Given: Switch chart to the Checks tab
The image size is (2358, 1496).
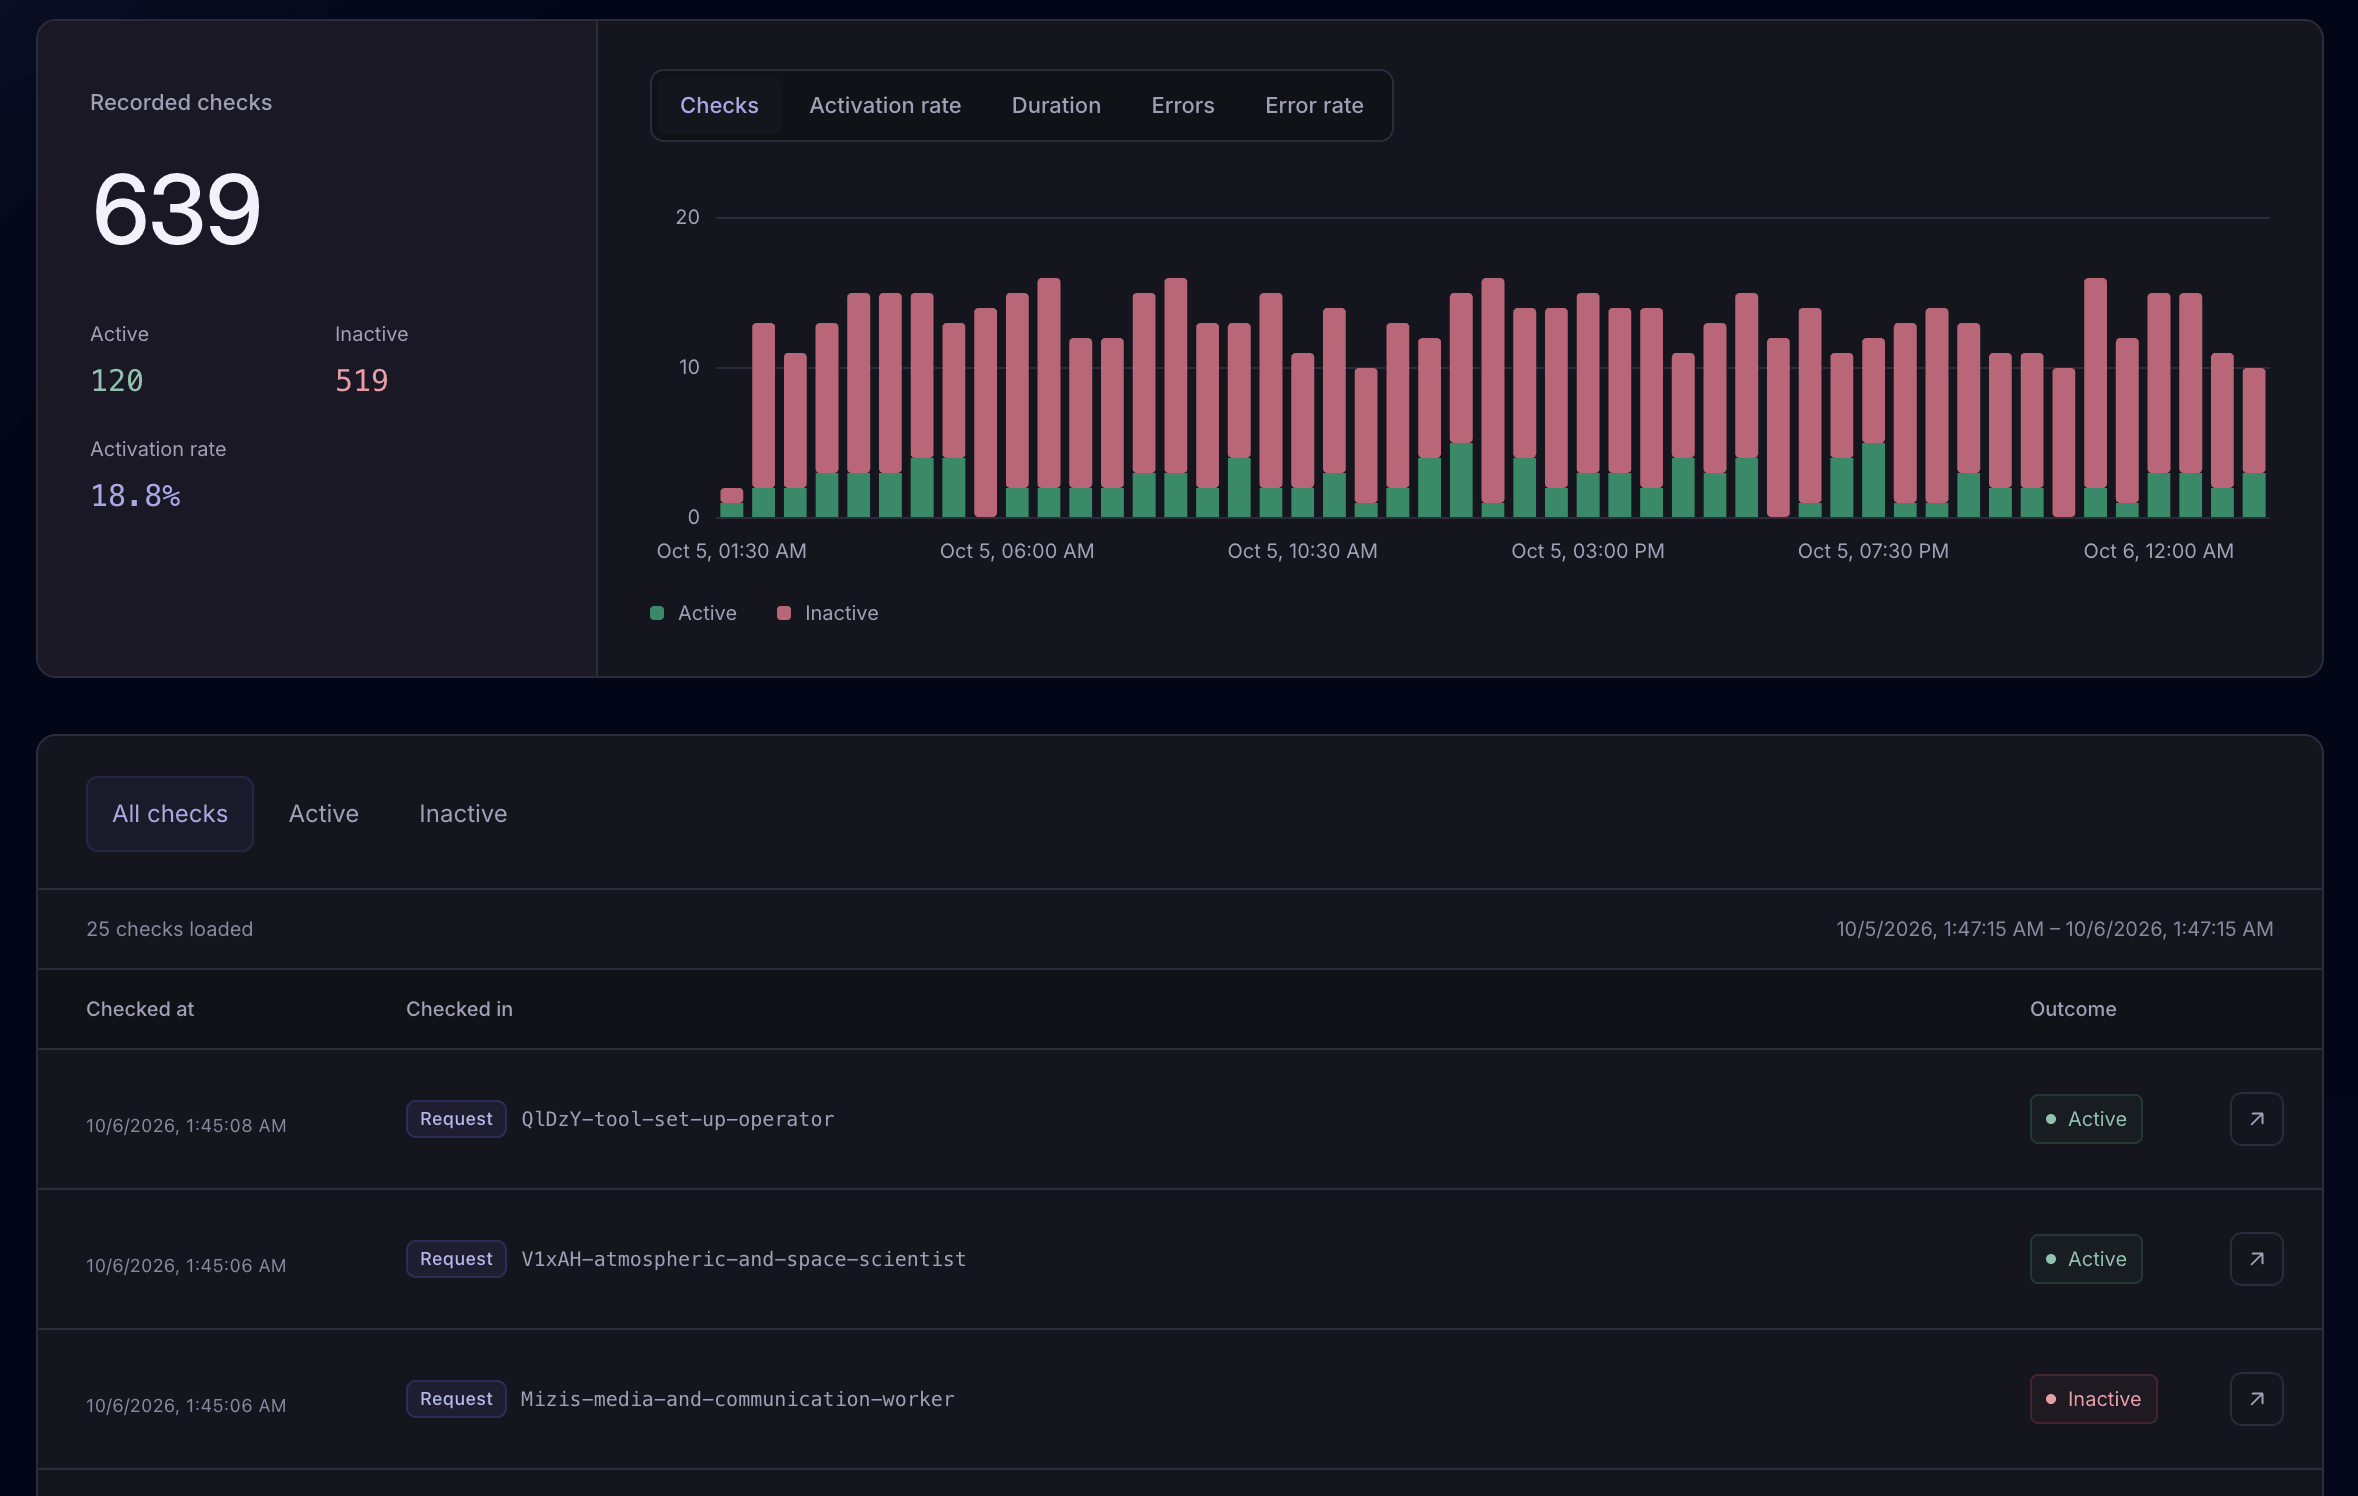Looking at the screenshot, I should pos(719,105).
